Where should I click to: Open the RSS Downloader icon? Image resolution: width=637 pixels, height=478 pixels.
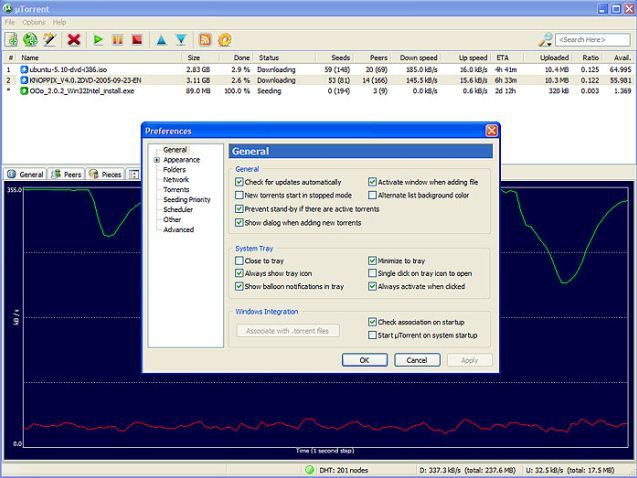click(x=205, y=40)
